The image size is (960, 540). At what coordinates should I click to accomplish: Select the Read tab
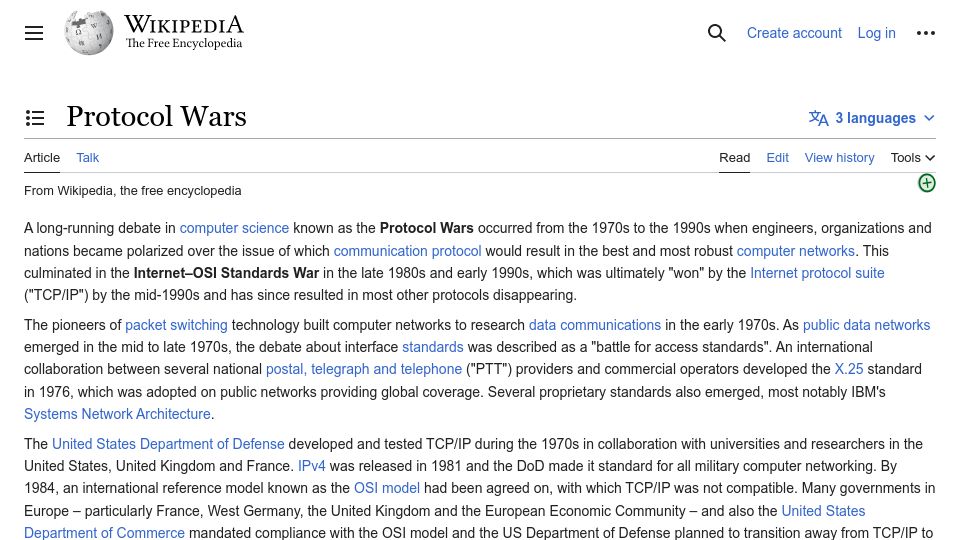(734, 157)
